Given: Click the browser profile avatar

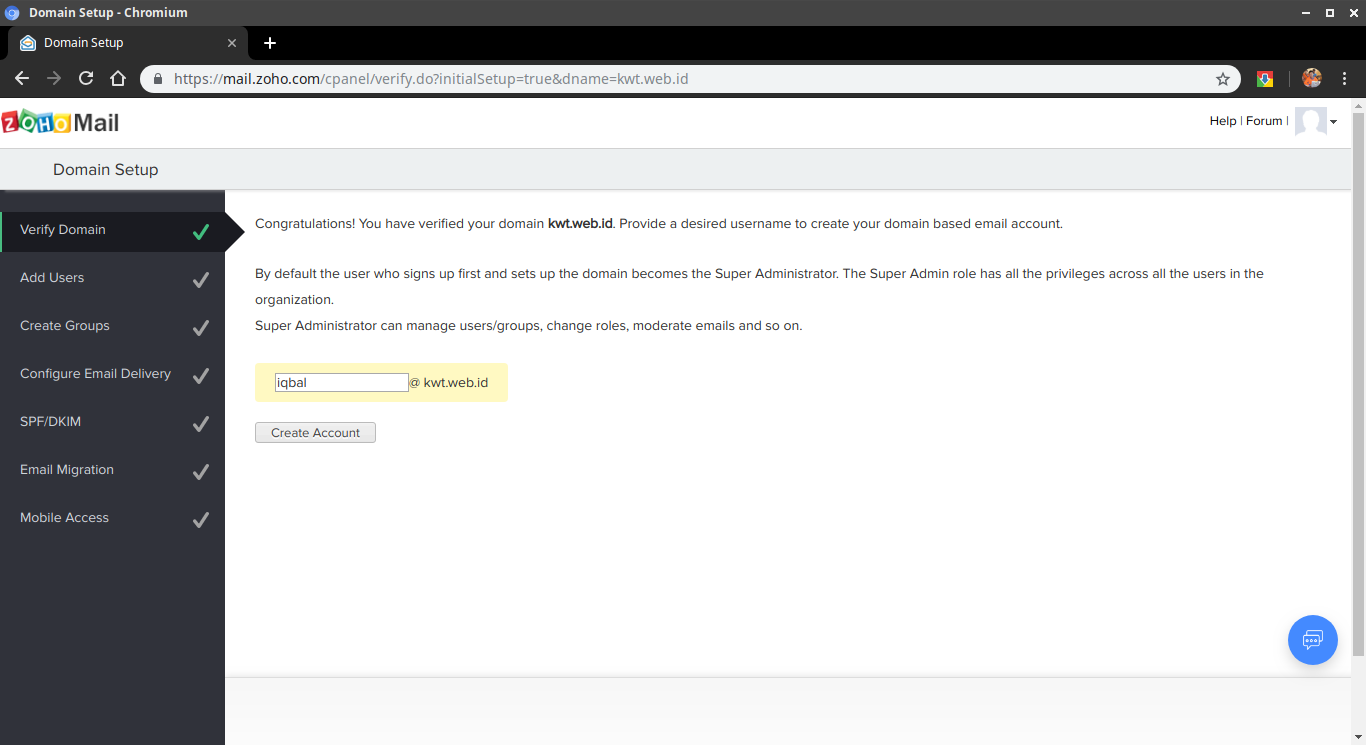Looking at the screenshot, I should pos(1311,78).
